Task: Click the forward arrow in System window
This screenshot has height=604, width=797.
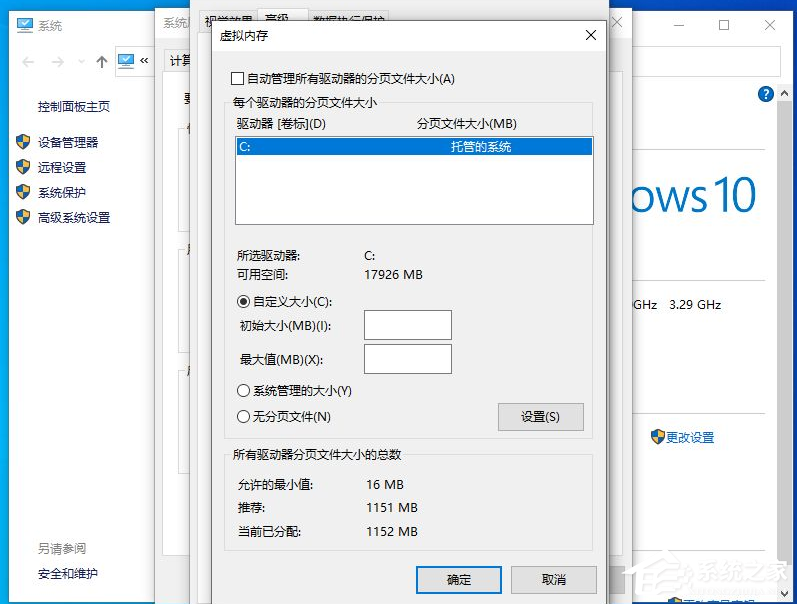Action: click(58, 62)
